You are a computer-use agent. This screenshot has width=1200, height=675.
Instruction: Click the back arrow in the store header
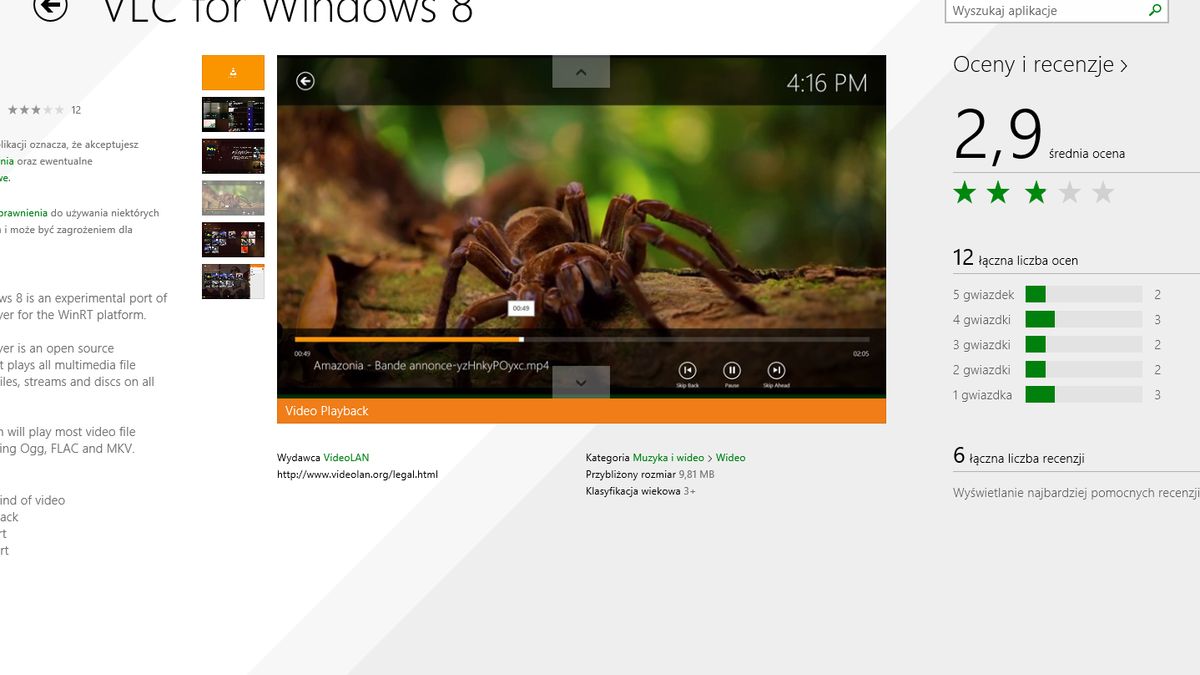tap(50, 8)
